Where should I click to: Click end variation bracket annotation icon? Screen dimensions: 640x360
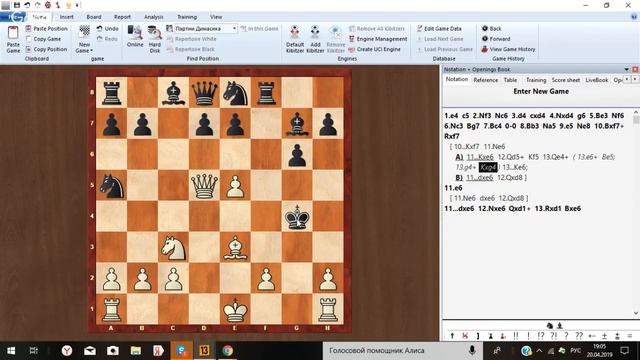pos(478,336)
